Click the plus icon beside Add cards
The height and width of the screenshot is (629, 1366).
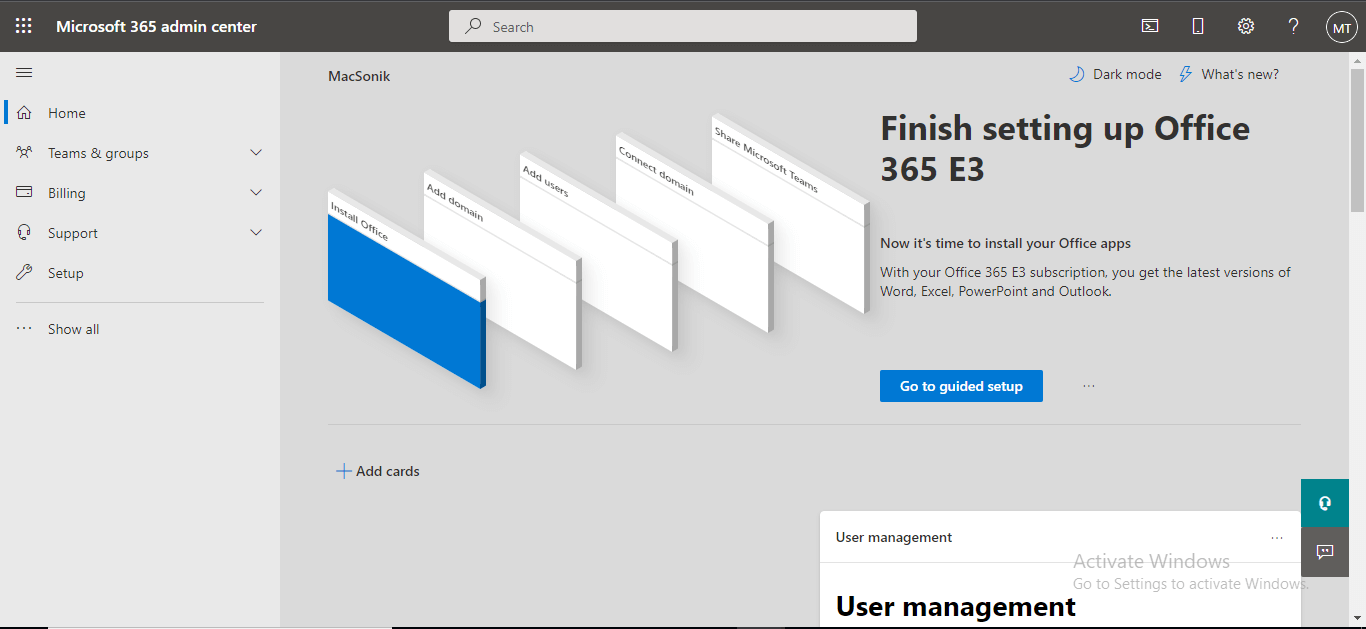point(343,471)
